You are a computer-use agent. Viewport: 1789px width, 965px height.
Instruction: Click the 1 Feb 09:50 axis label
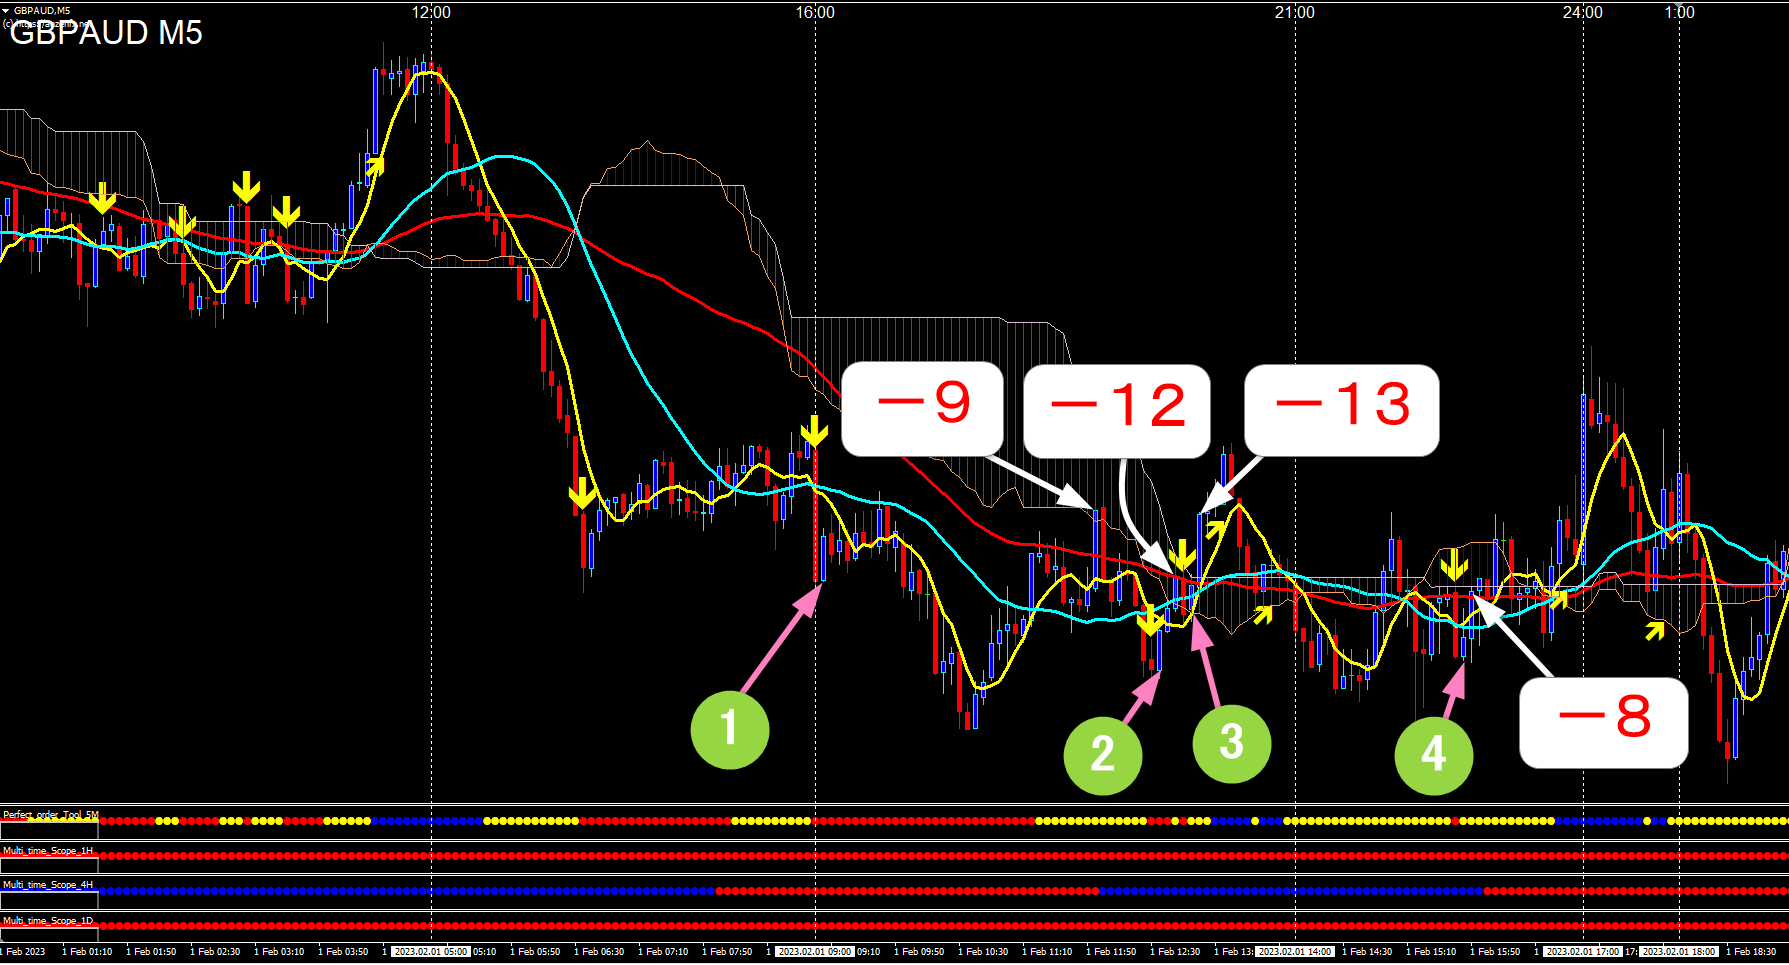coord(919,952)
